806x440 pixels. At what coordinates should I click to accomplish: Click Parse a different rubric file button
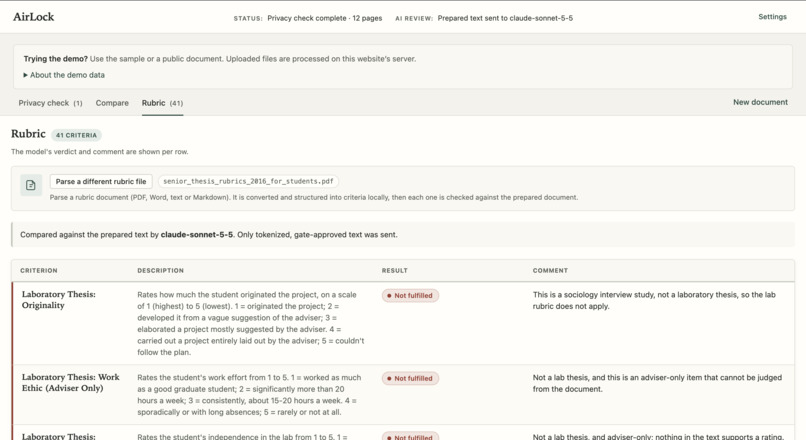(x=101, y=181)
